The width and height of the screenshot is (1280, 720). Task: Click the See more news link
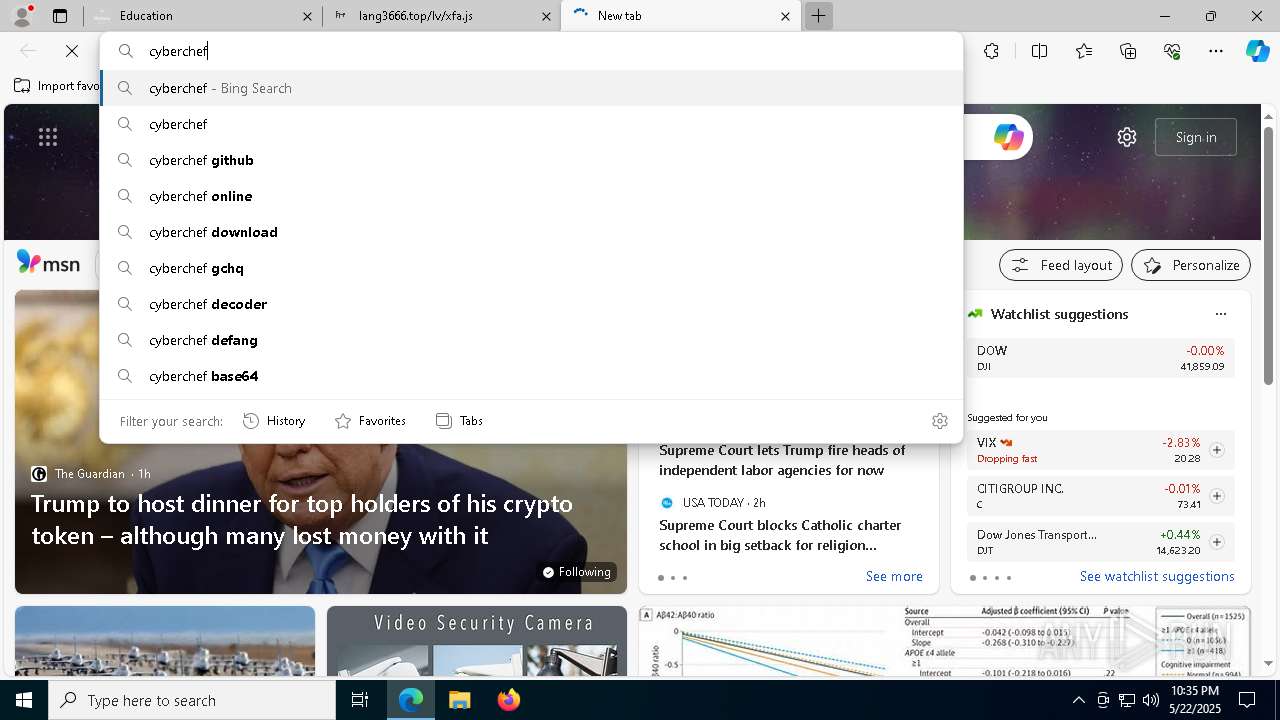tap(894, 576)
